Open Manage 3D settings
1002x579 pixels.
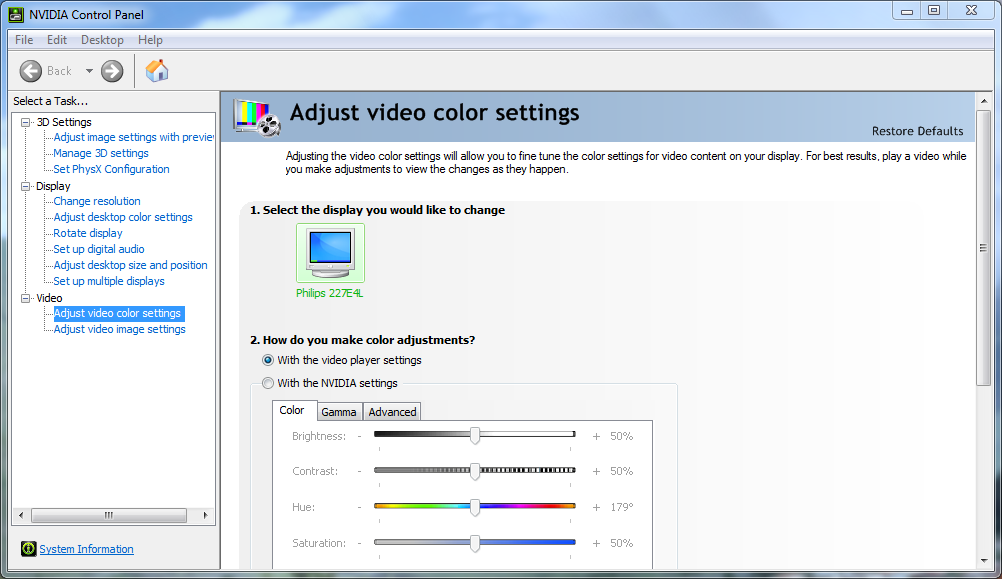[x=101, y=153]
